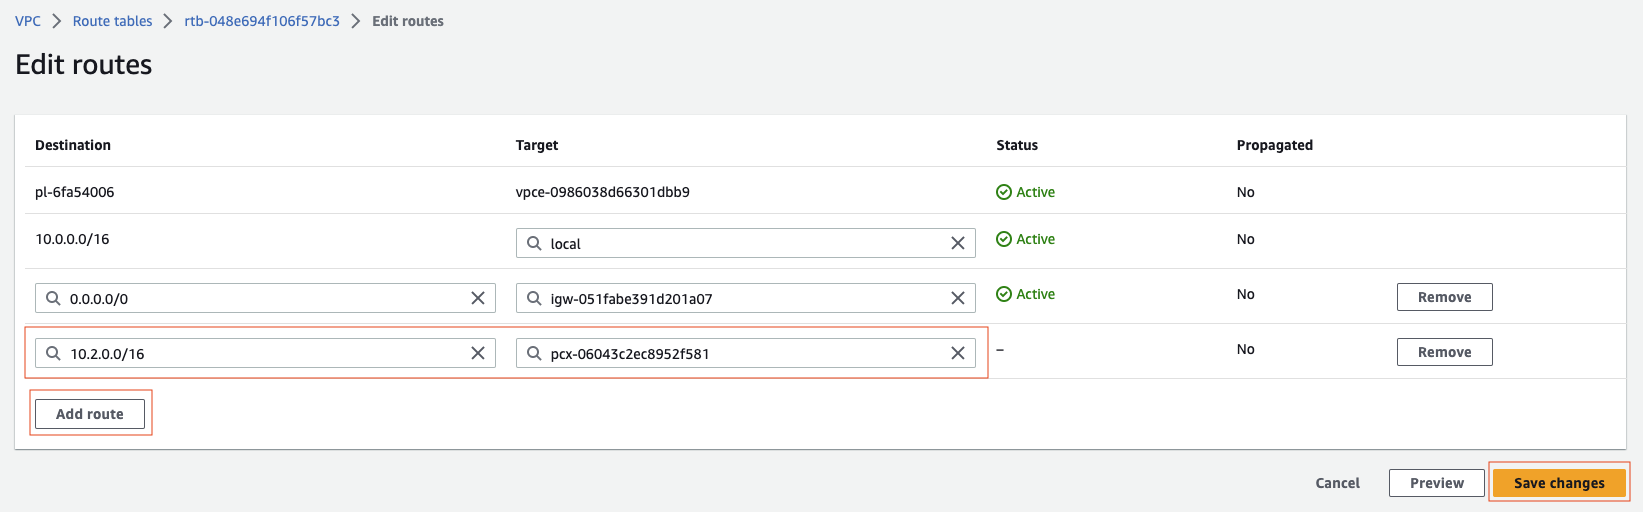
Task: Click Propagated No value for pl-6fa54006 row
Action: pos(1245,192)
